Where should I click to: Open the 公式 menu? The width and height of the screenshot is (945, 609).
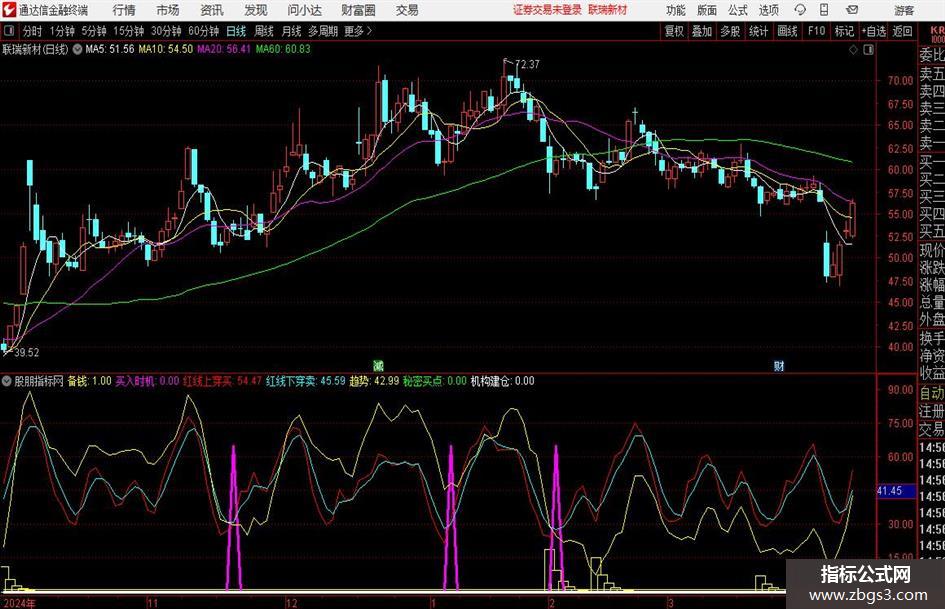[738, 10]
